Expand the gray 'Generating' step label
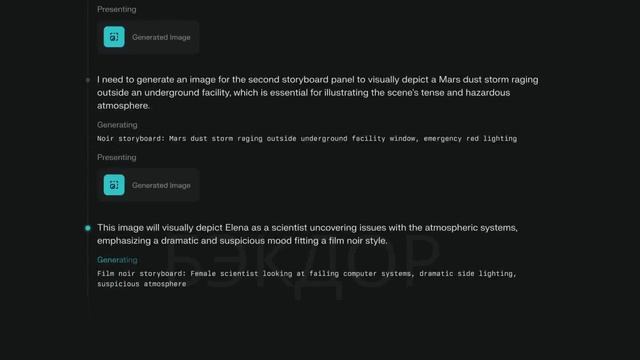This screenshot has height=360, width=640. coord(117,125)
